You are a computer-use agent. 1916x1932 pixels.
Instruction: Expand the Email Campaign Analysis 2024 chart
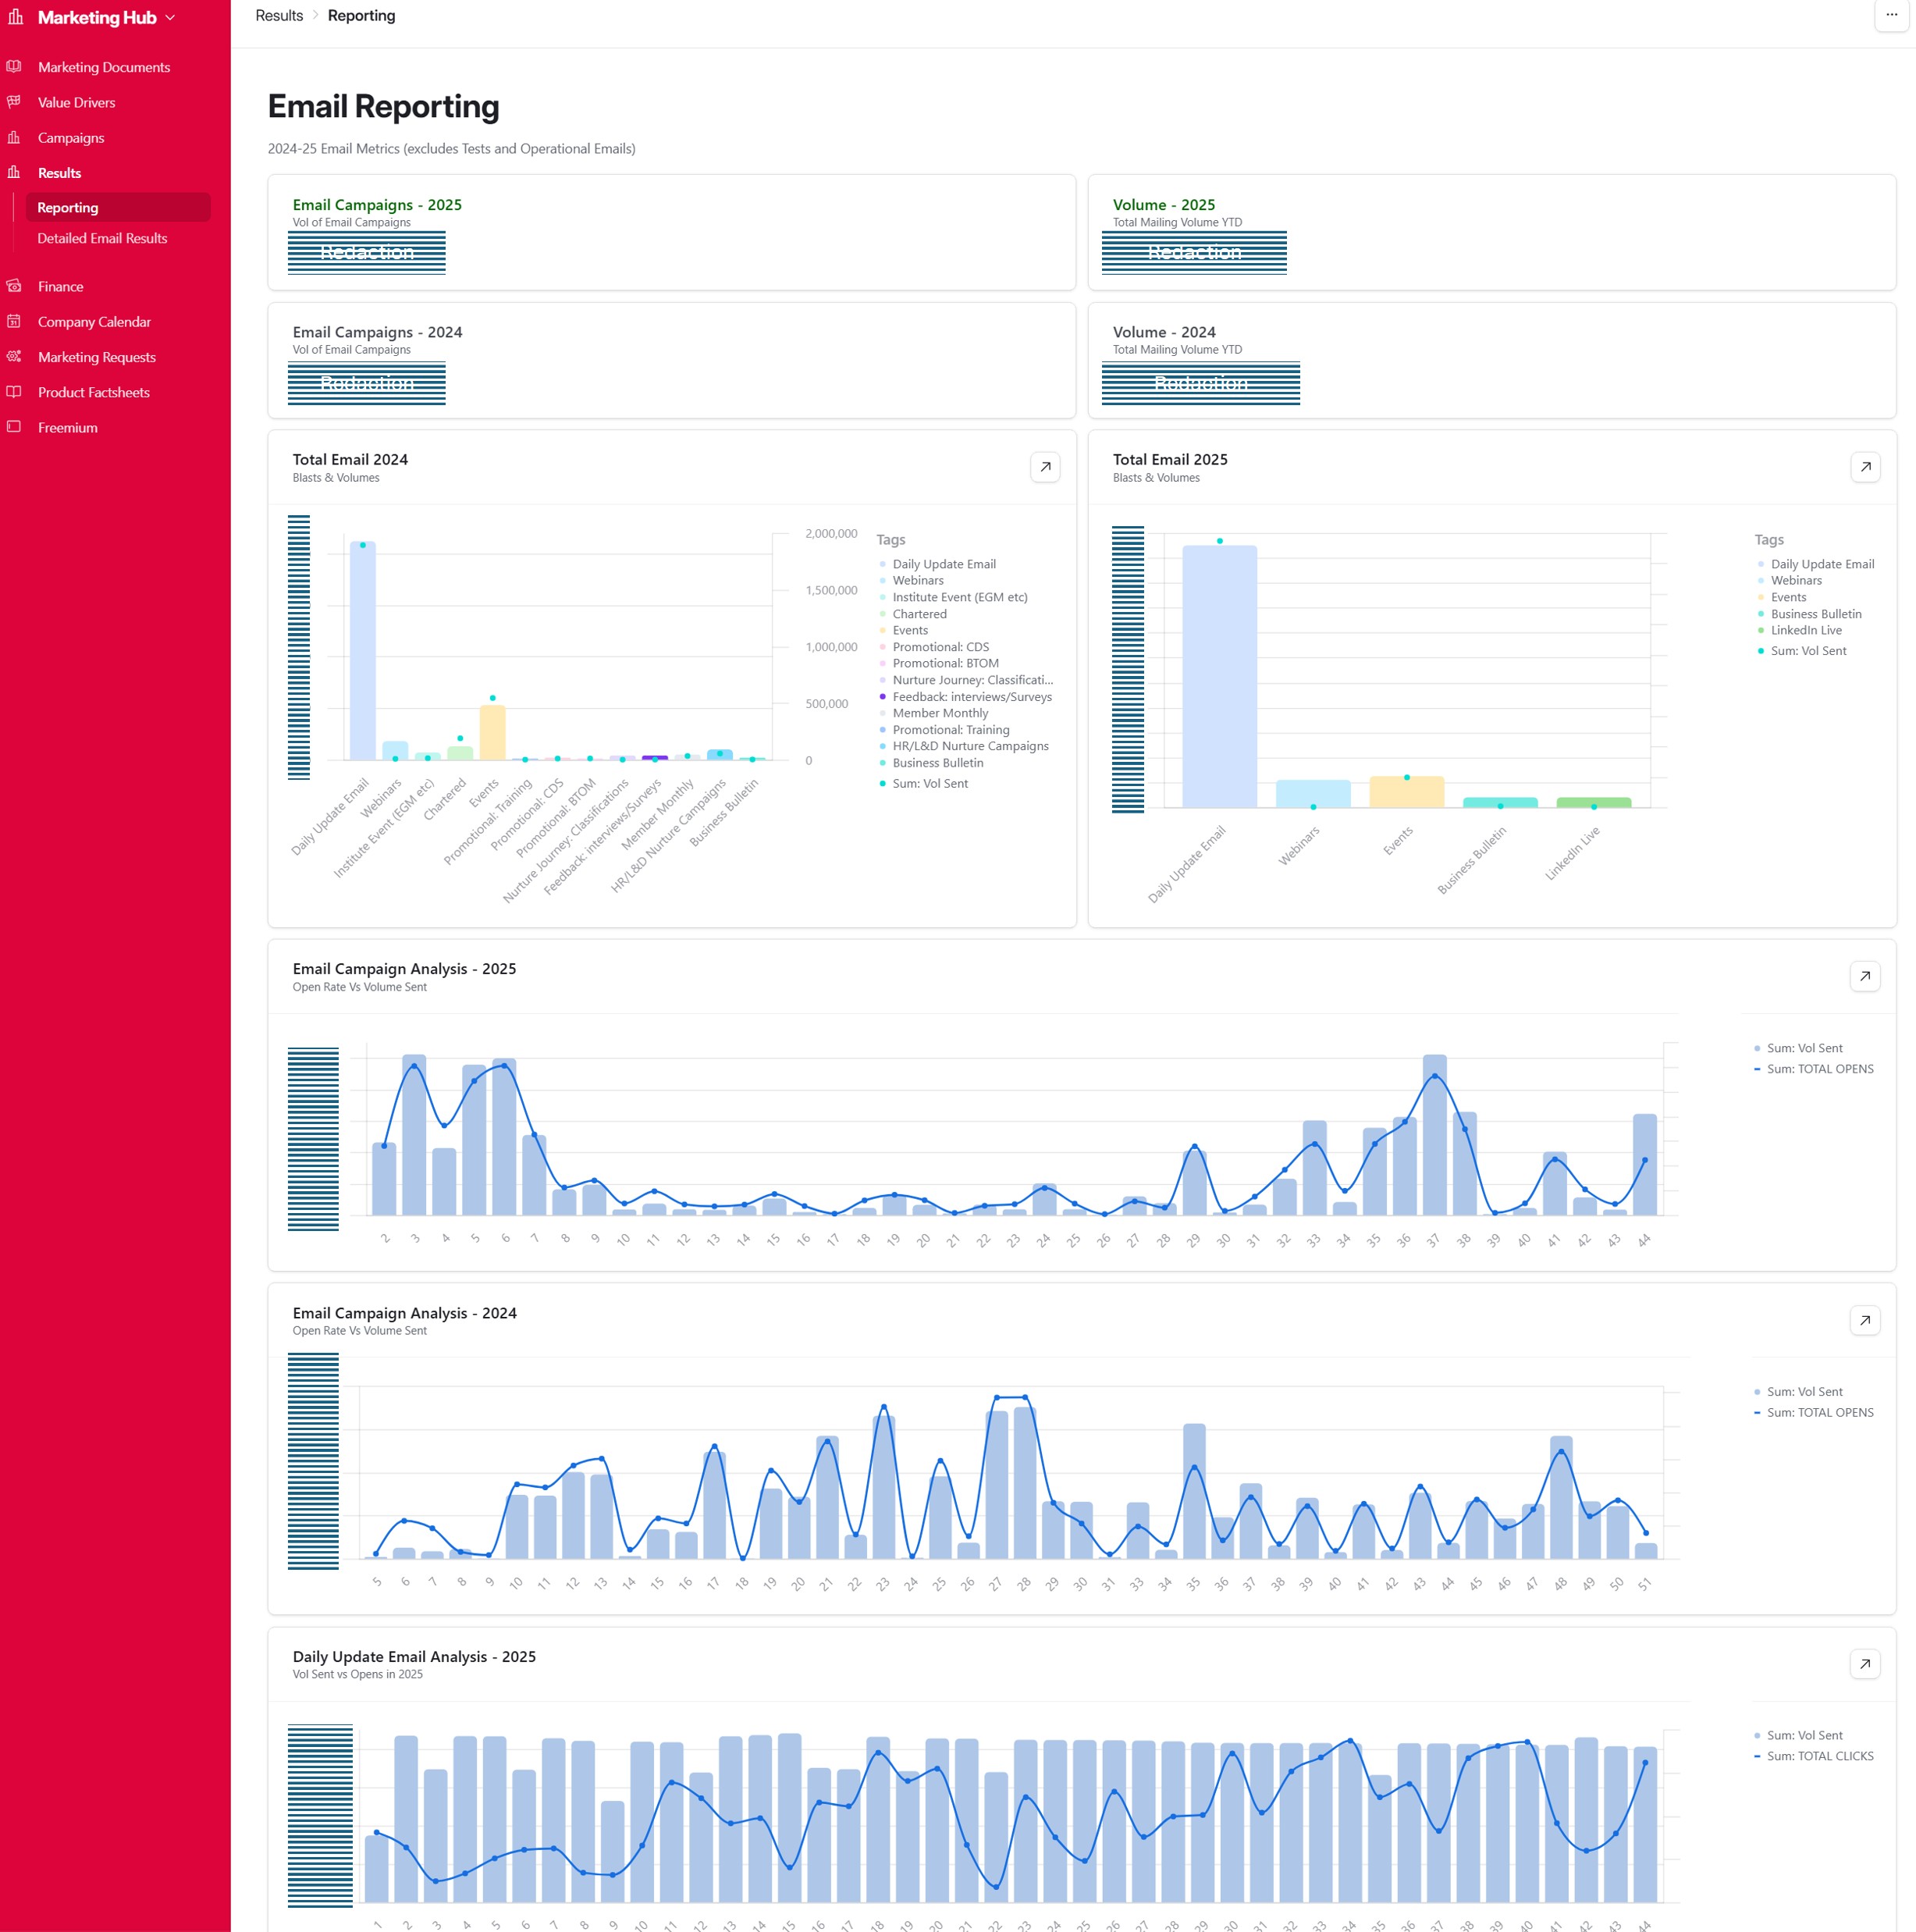[x=1865, y=1320]
